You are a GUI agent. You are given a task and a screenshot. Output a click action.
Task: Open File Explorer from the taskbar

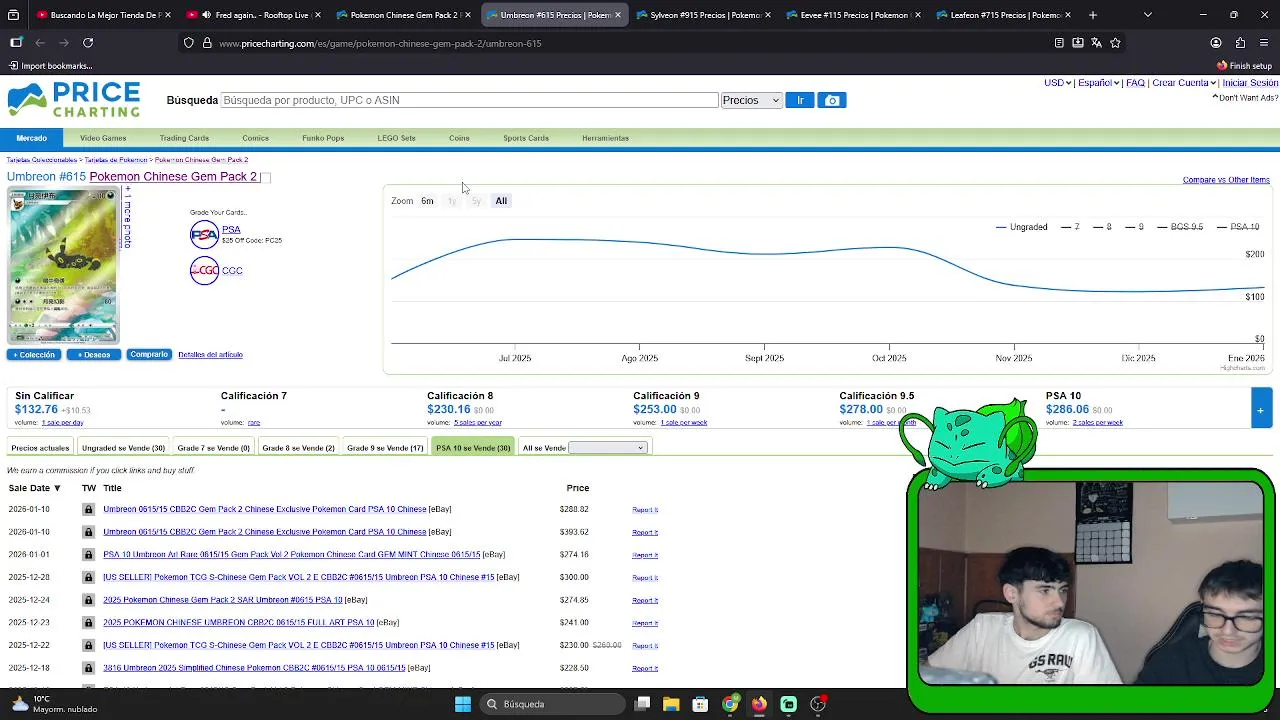pos(671,704)
